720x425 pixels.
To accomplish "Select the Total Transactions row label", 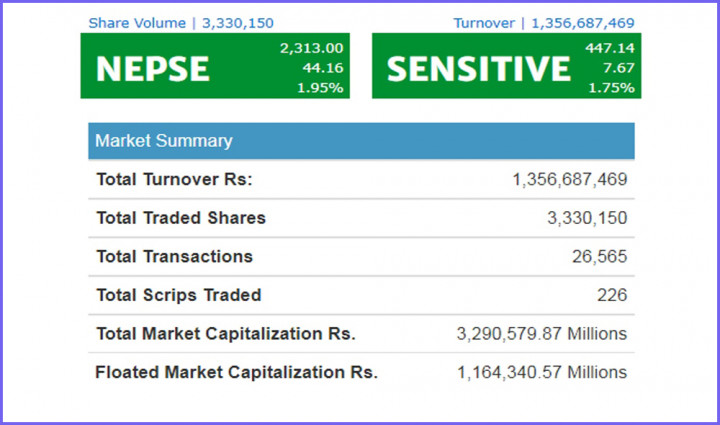I will [174, 257].
